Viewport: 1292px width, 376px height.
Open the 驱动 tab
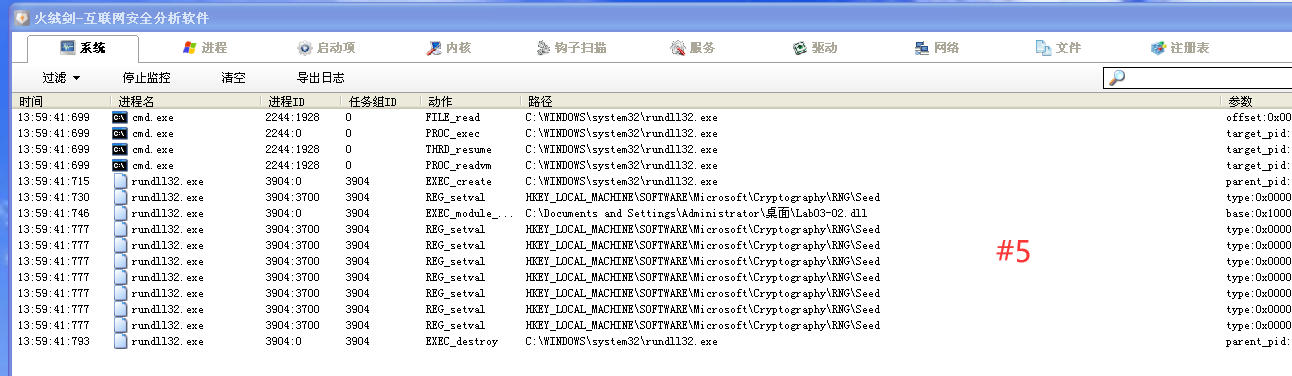tap(815, 48)
